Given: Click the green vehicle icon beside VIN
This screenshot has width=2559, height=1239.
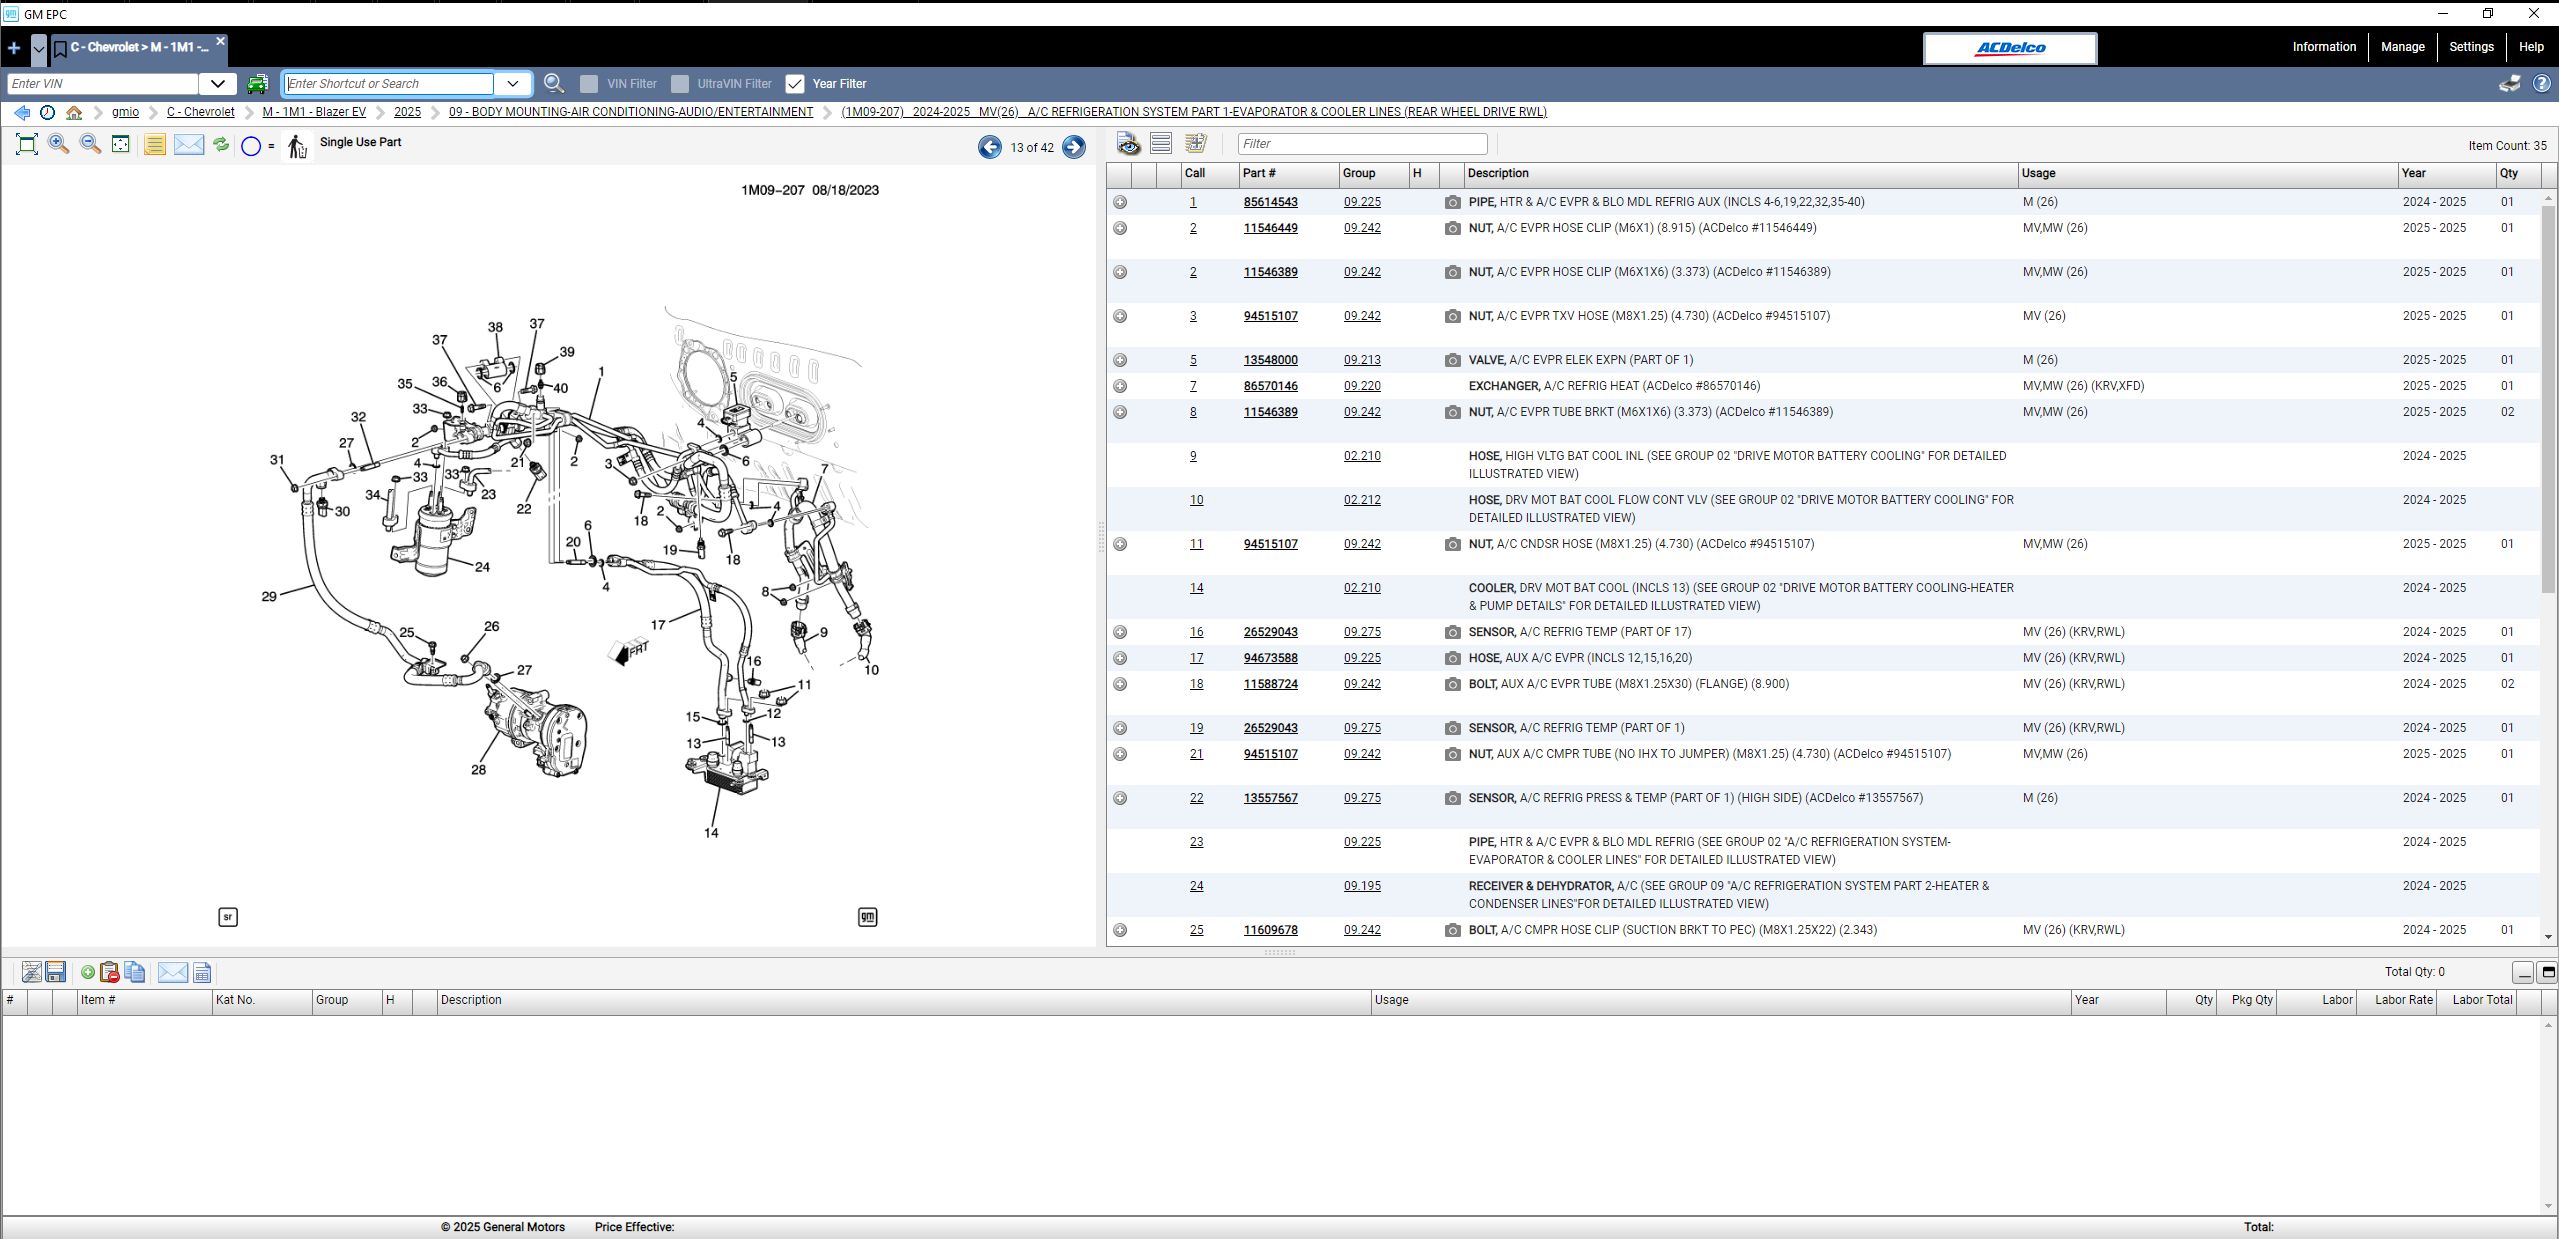Looking at the screenshot, I should pos(257,84).
